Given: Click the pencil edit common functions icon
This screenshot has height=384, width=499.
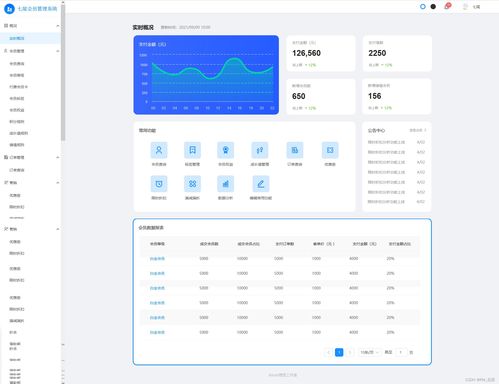Looking at the screenshot, I should coord(261,184).
